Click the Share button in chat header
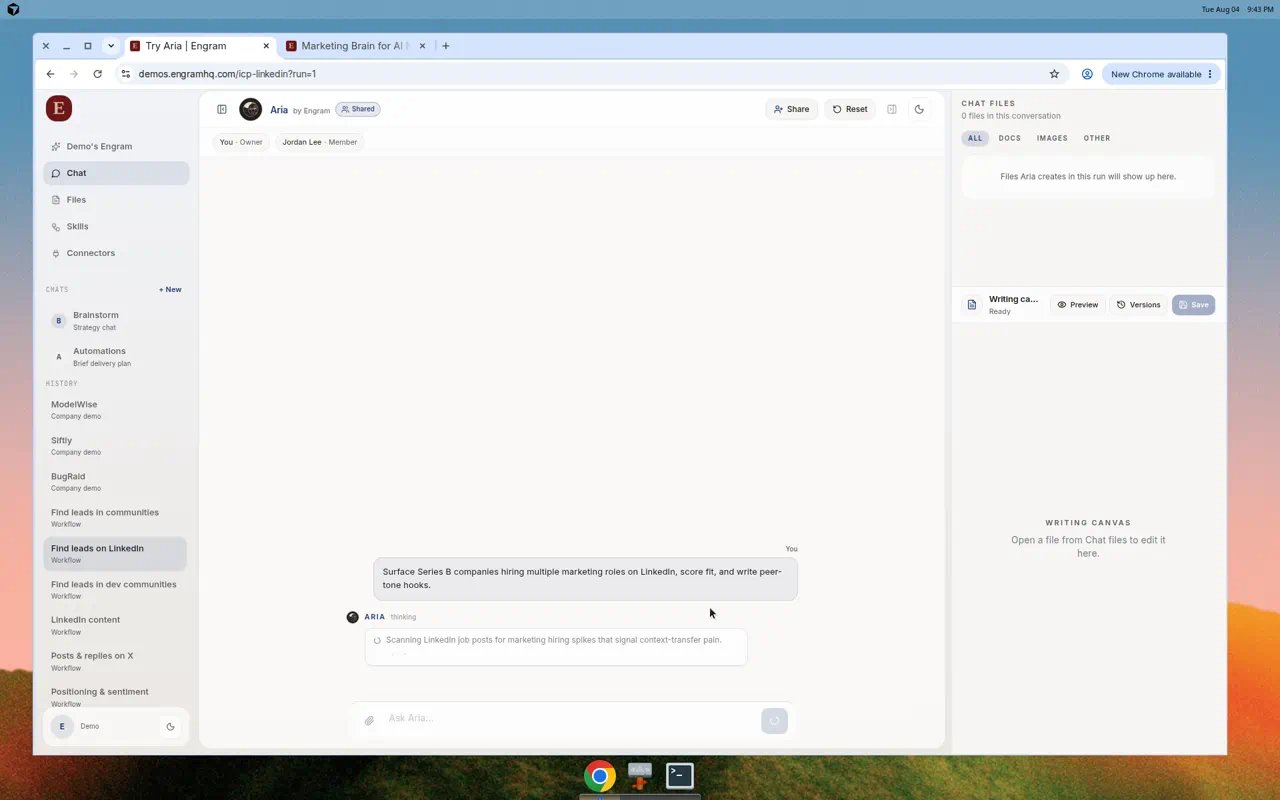Screen dimensions: 1280x800 pyautogui.click(x=792, y=109)
